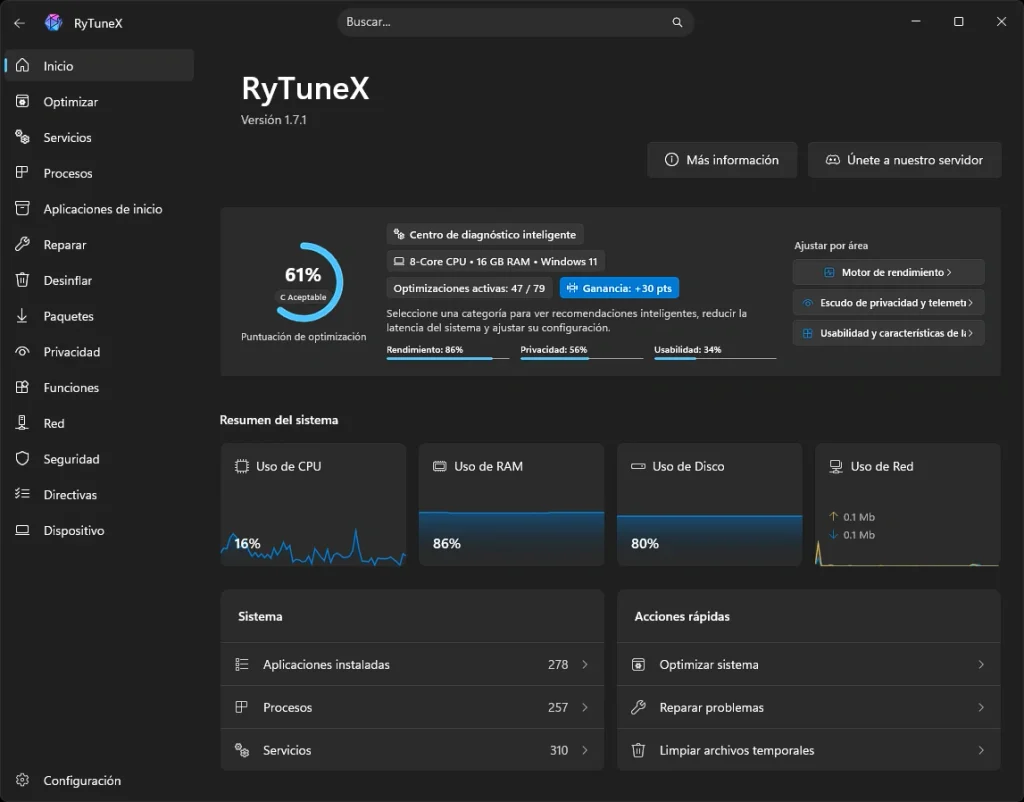Open Aplicaciones instaladas row
The height and width of the screenshot is (802, 1024).
[x=412, y=664]
